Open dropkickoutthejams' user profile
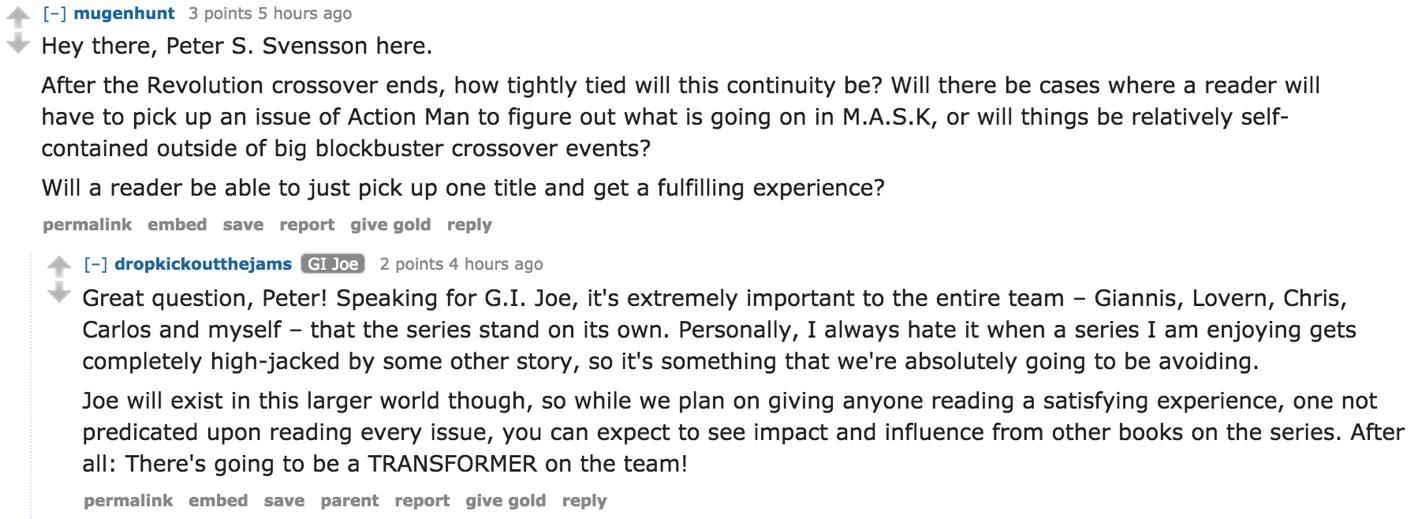The height and width of the screenshot is (519, 1426). click(x=203, y=264)
